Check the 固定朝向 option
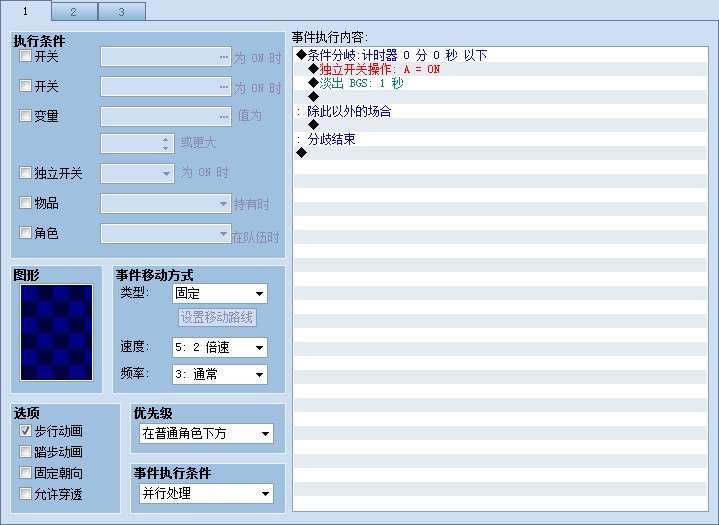The height and width of the screenshot is (525, 719). pos(25,473)
